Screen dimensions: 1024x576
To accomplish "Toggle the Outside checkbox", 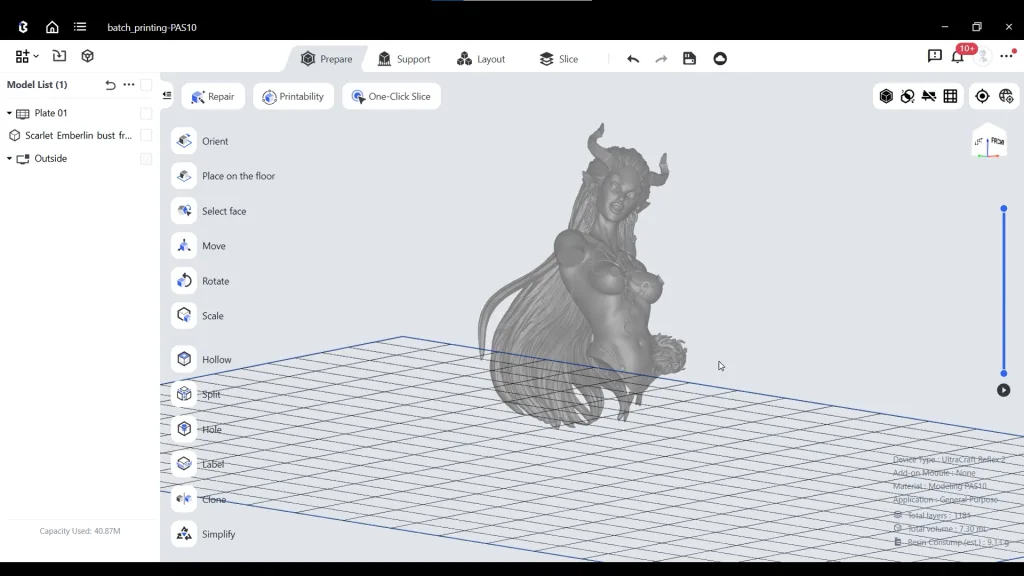I will point(146,159).
